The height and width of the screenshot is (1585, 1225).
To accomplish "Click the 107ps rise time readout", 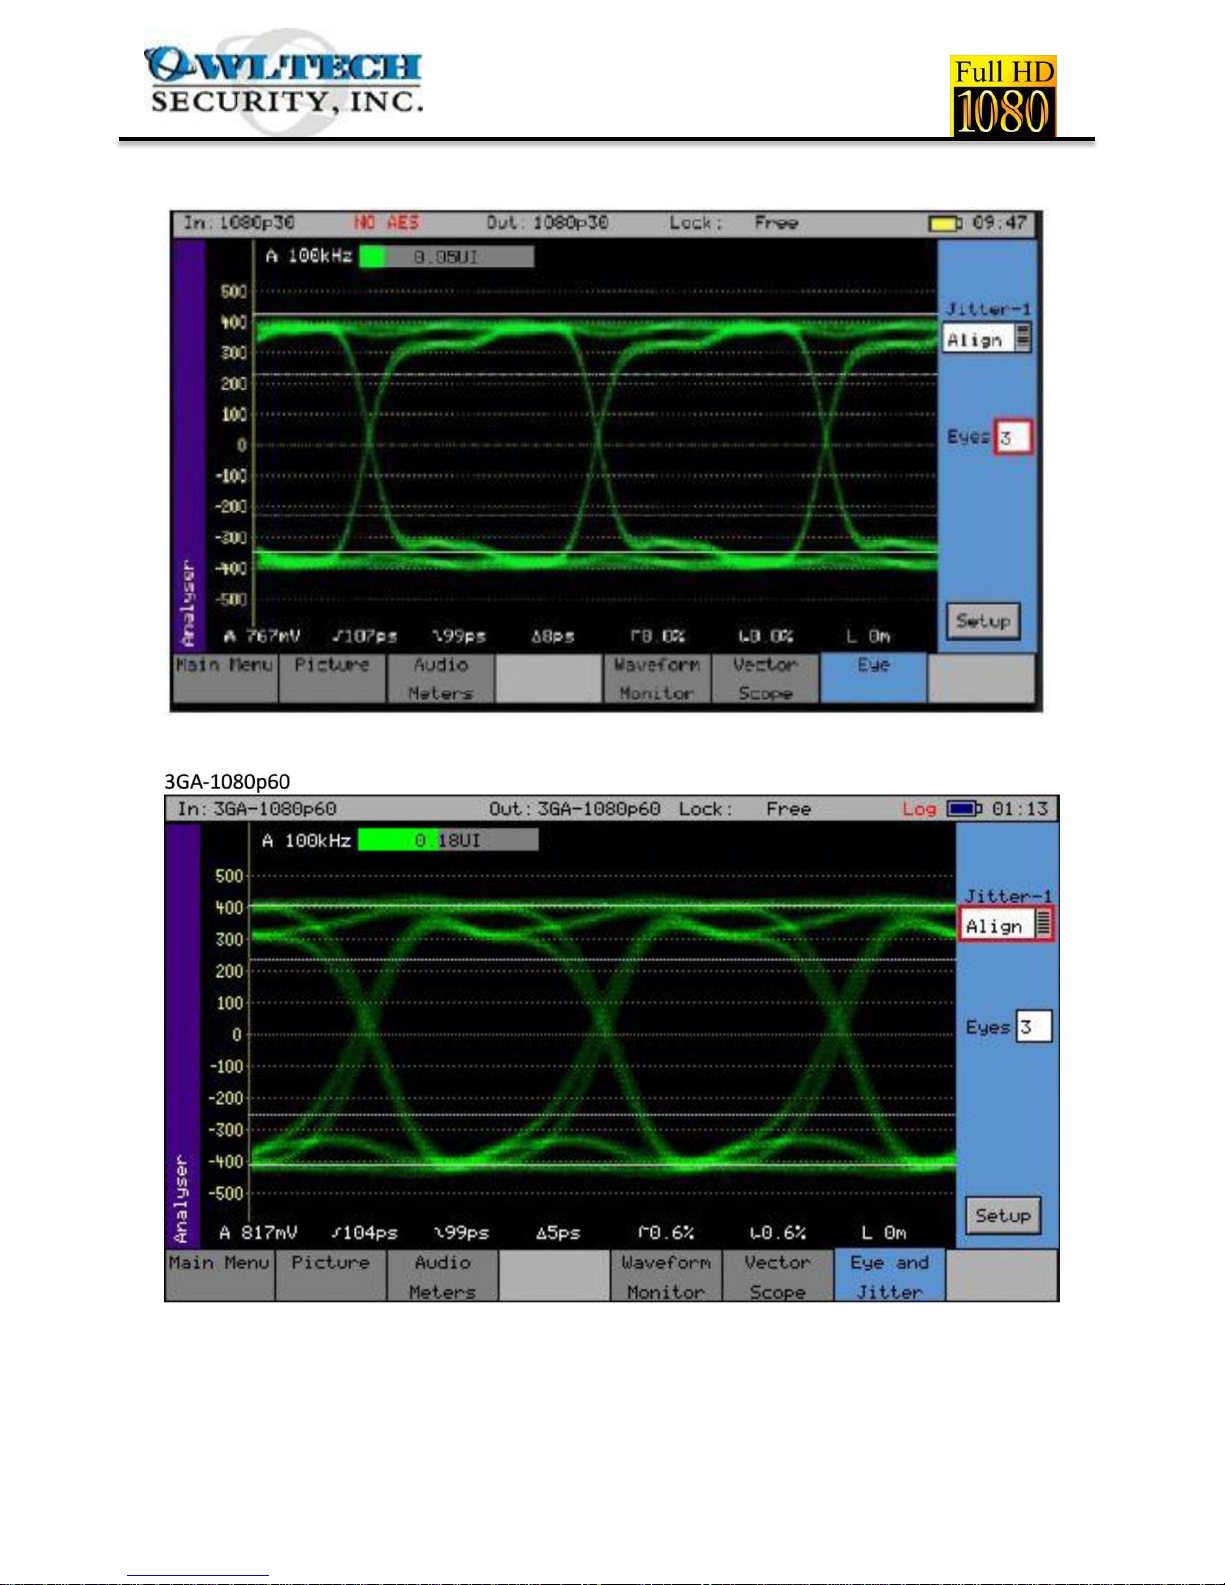I will coord(365,636).
